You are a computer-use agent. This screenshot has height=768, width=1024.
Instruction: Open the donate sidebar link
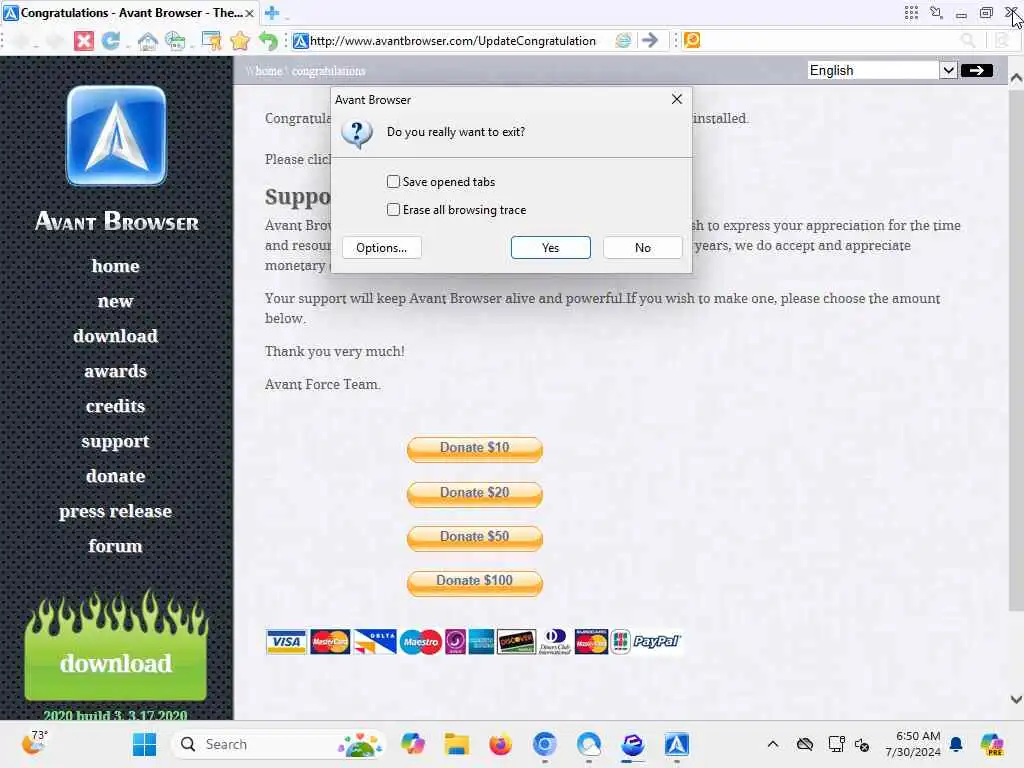click(x=116, y=476)
